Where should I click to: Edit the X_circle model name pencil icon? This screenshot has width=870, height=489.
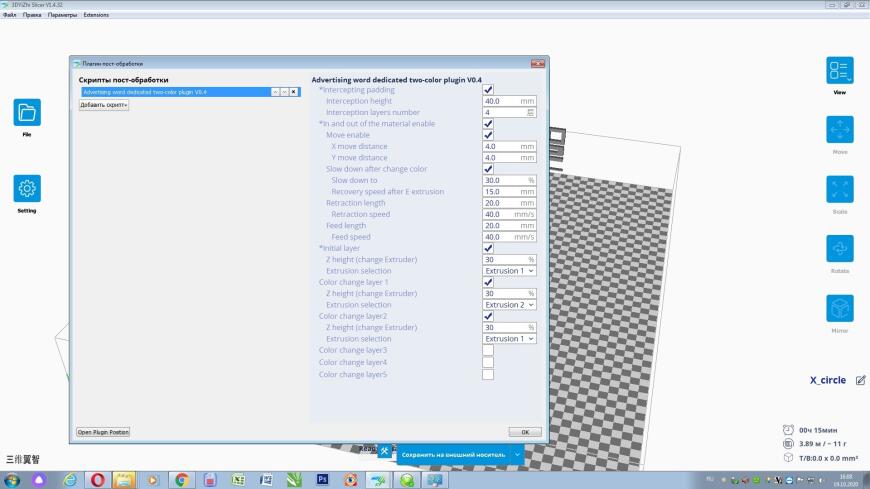click(x=861, y=380)
